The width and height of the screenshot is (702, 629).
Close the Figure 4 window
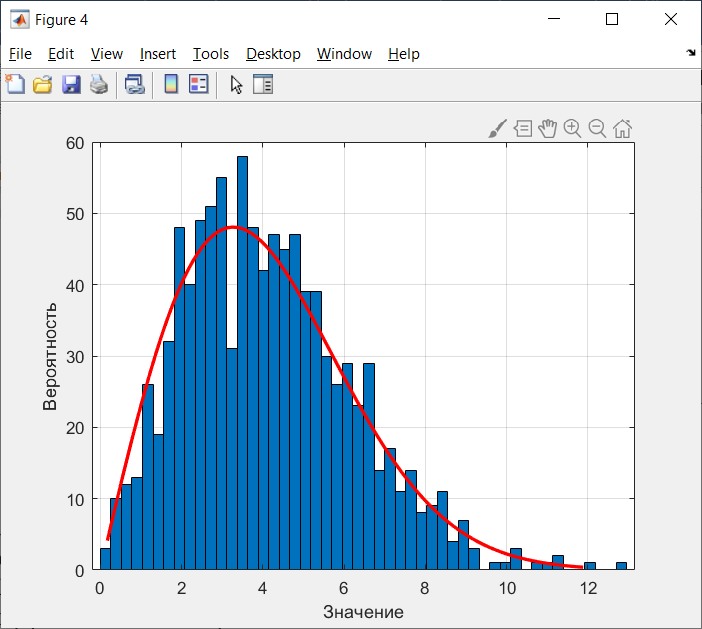click(x=671, y=19)
